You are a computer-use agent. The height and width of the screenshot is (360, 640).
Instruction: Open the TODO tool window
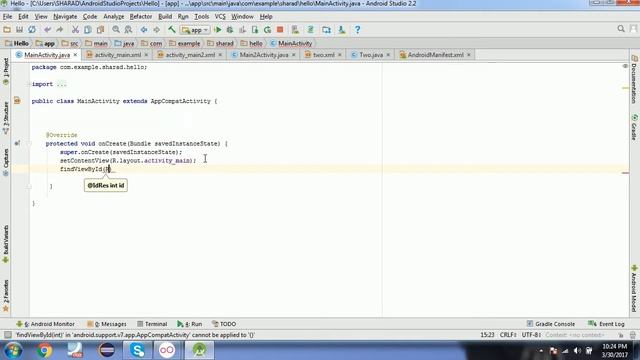[224, 324]
